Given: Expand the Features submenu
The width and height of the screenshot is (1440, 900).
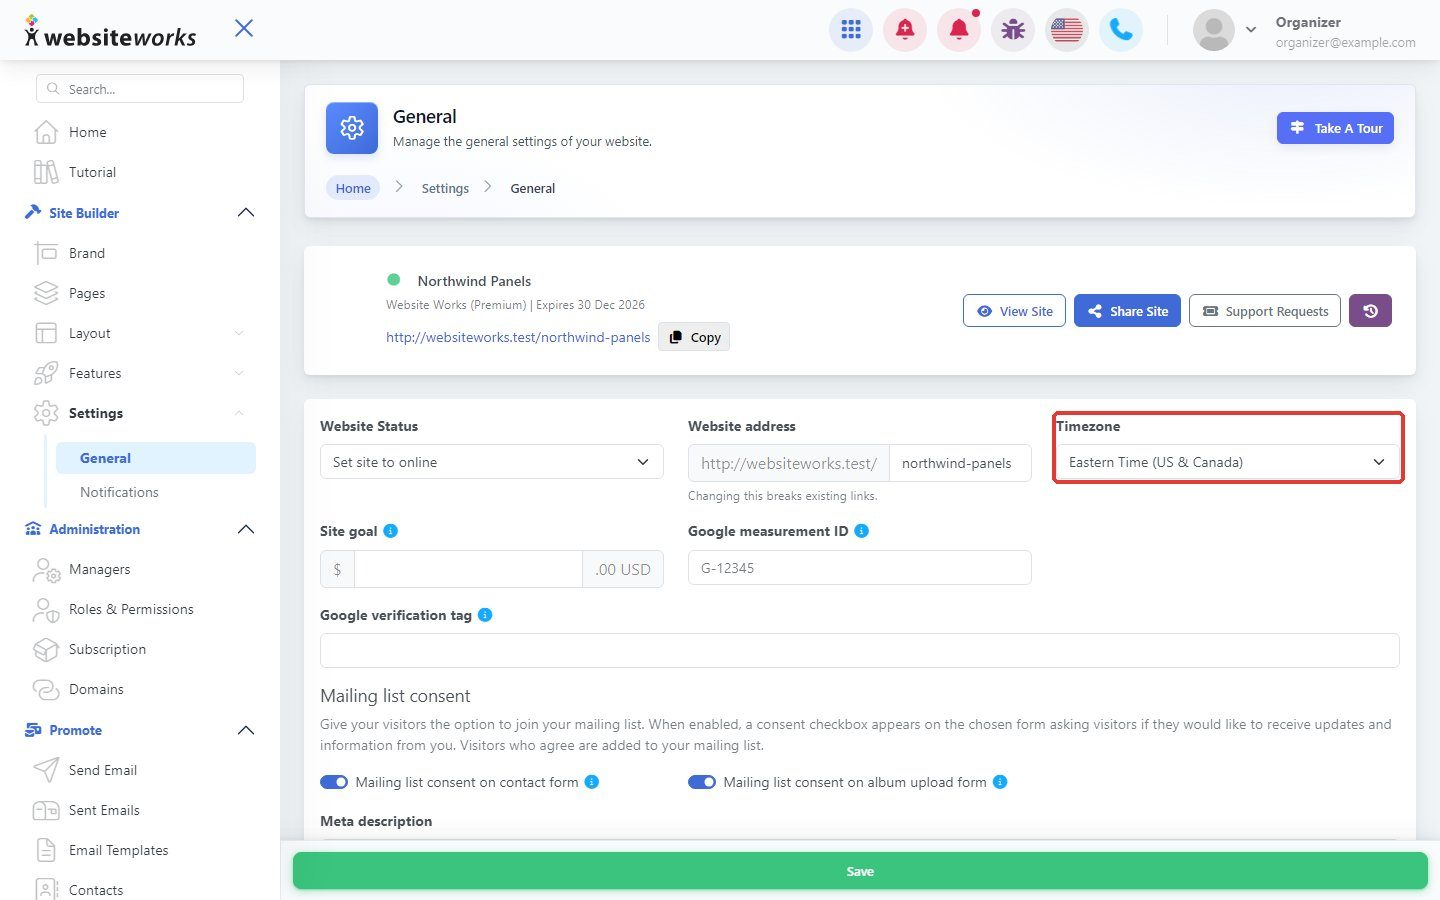Looking at the screenshot, I should (239, 373).
